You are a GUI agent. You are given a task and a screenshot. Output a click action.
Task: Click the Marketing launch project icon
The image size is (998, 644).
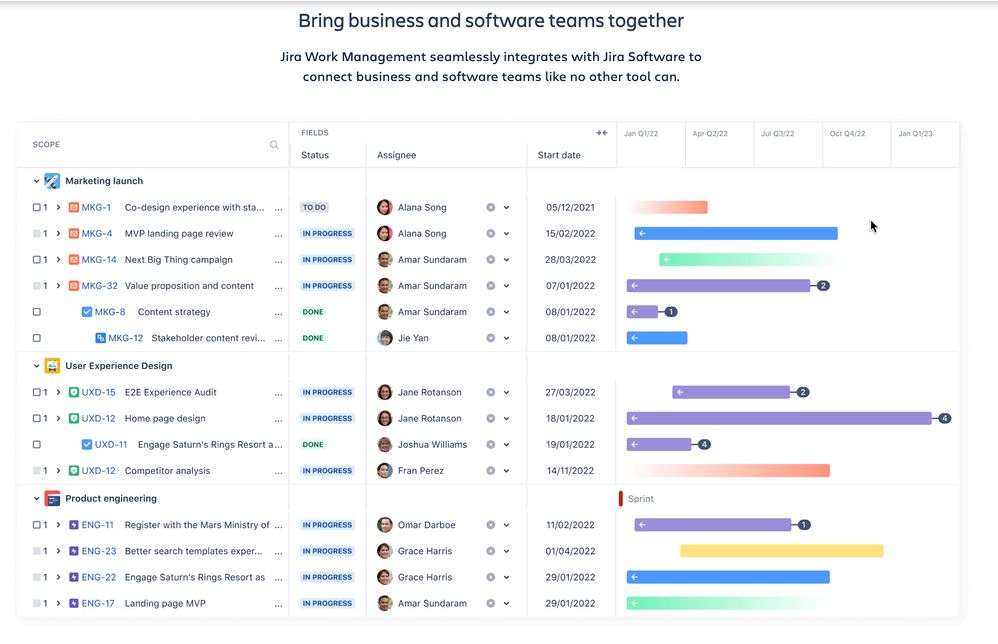(52, 181)
